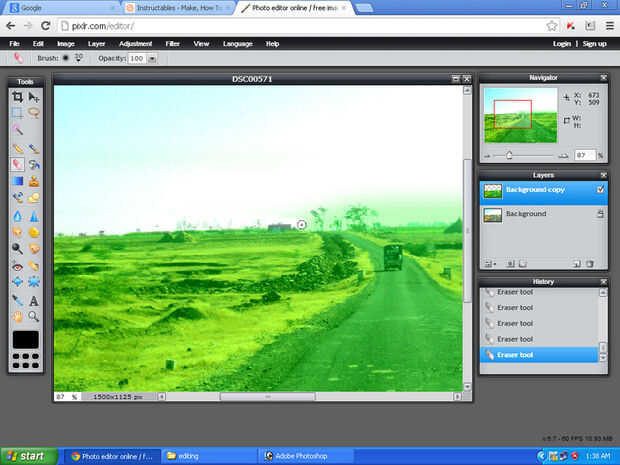Image resolution: width=620 pixels, height=465 pixels.
Task: Select the Dodge tool
Action: click(17, 249)
